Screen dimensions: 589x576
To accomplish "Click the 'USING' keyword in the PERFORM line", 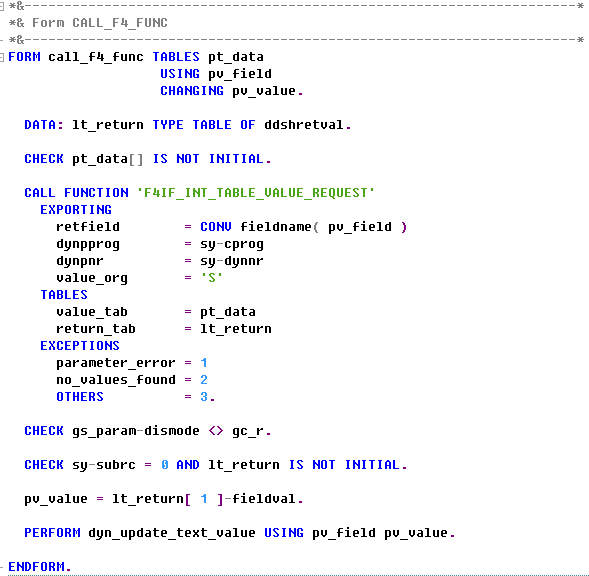I will point(284,533).
